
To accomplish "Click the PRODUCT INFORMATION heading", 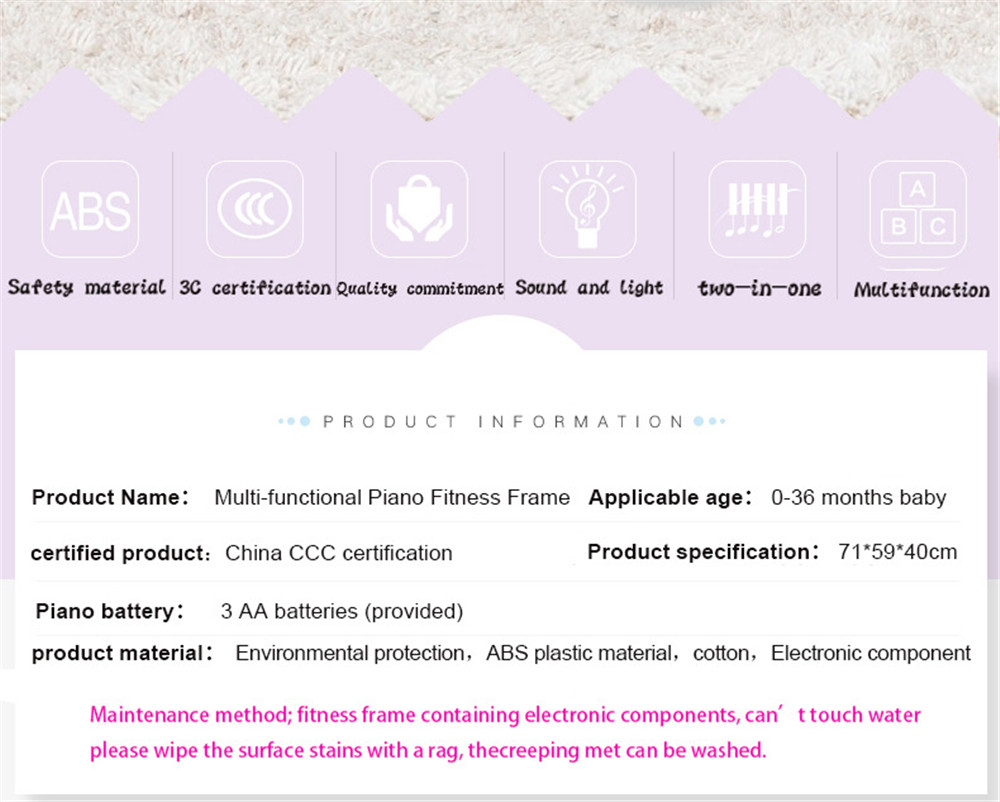I will pyautogui.click(x=503, y=421).
